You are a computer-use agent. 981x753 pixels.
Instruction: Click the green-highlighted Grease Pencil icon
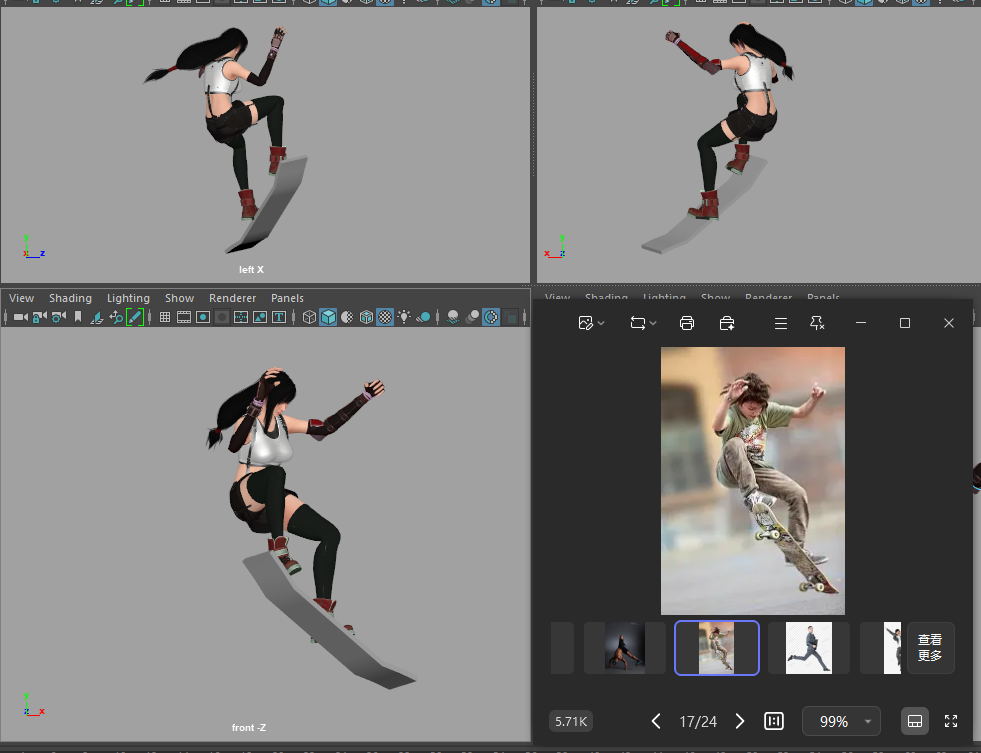(x=135, y=317)
